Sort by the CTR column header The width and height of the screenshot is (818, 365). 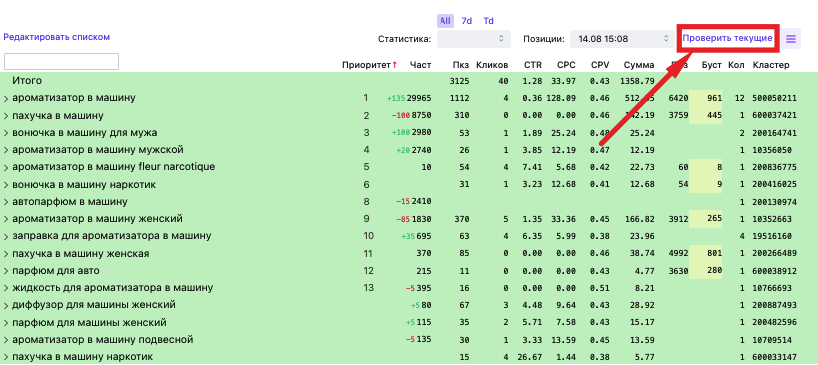point(533,65)
